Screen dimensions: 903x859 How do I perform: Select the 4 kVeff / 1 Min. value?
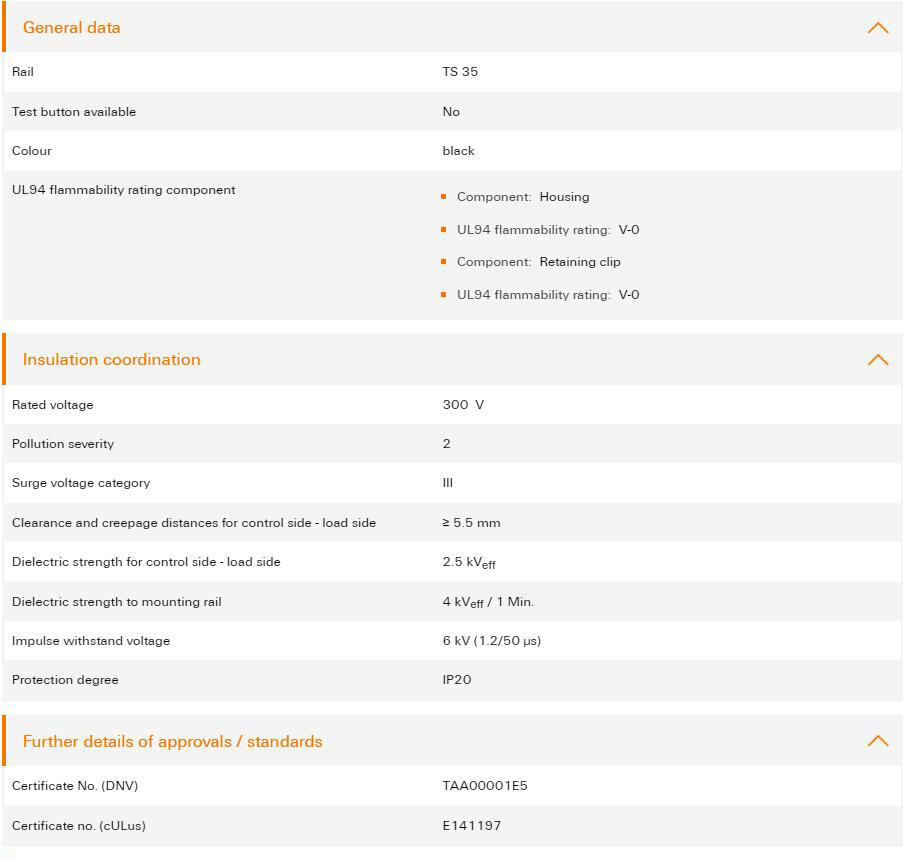(488, 602)
